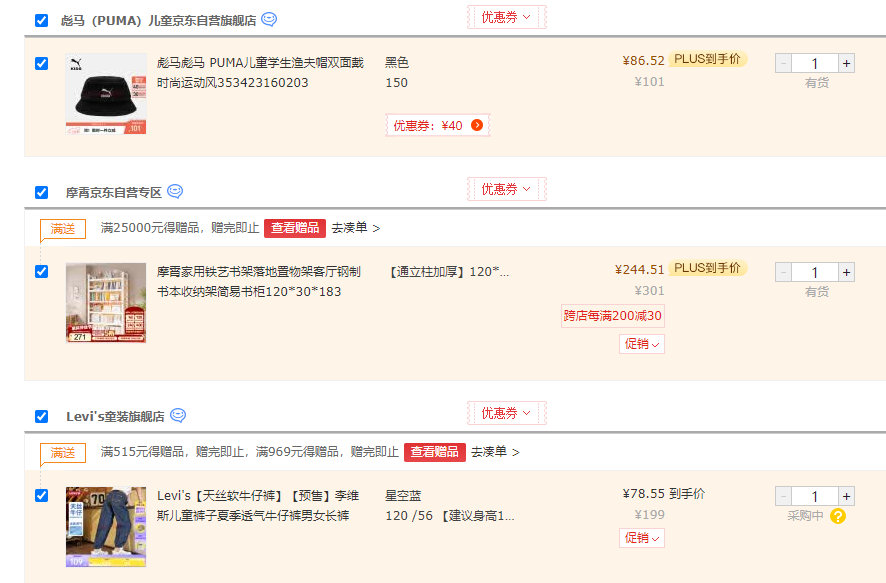The image size is (886, 583).
Task: Open chat icon for 摩胥京东自营专区
Action: (x=175, y=192)
